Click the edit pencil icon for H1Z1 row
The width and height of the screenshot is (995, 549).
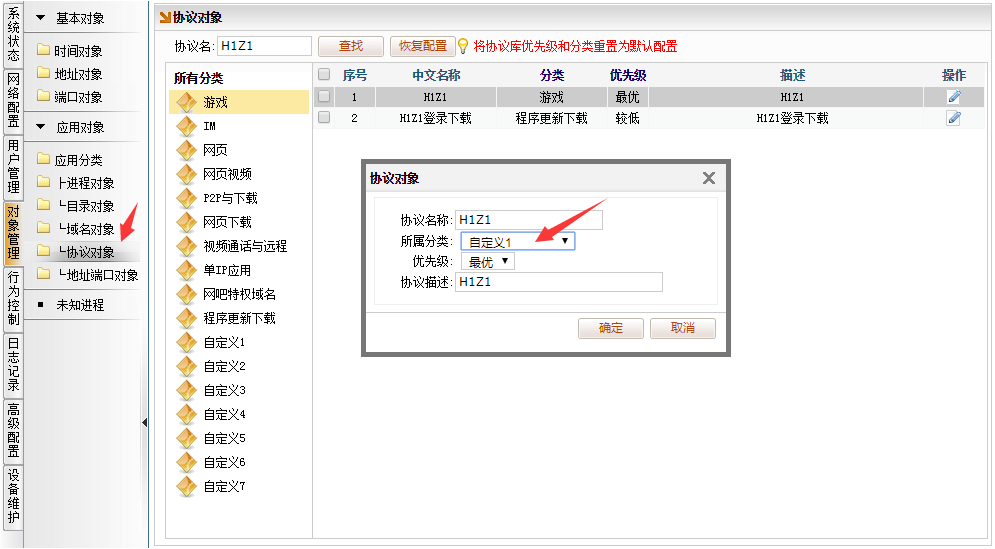953,97
